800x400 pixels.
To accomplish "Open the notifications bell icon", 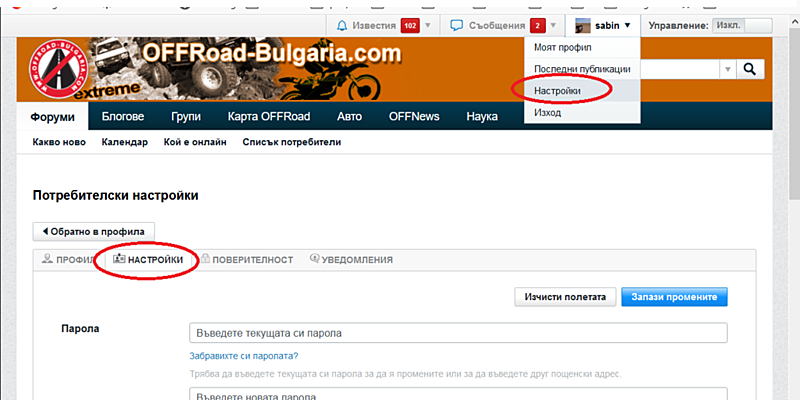I will click(x=342, y=26).
